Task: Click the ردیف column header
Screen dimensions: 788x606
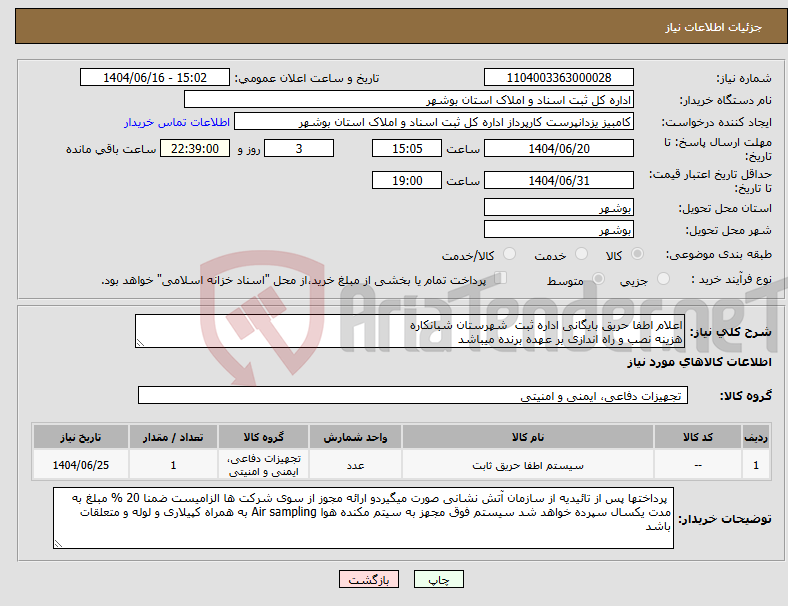Action: 756,437
